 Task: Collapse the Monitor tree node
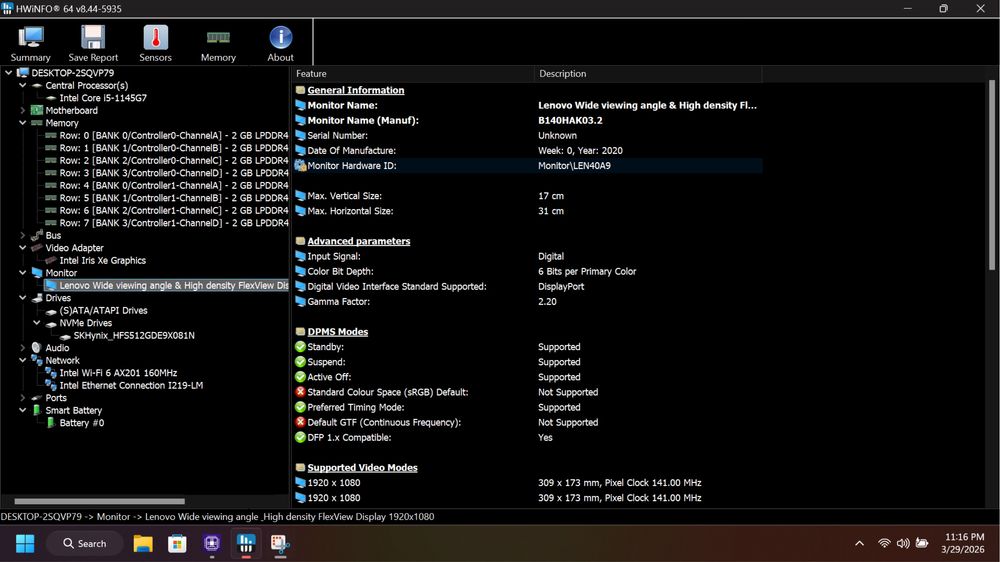point(23,272)
